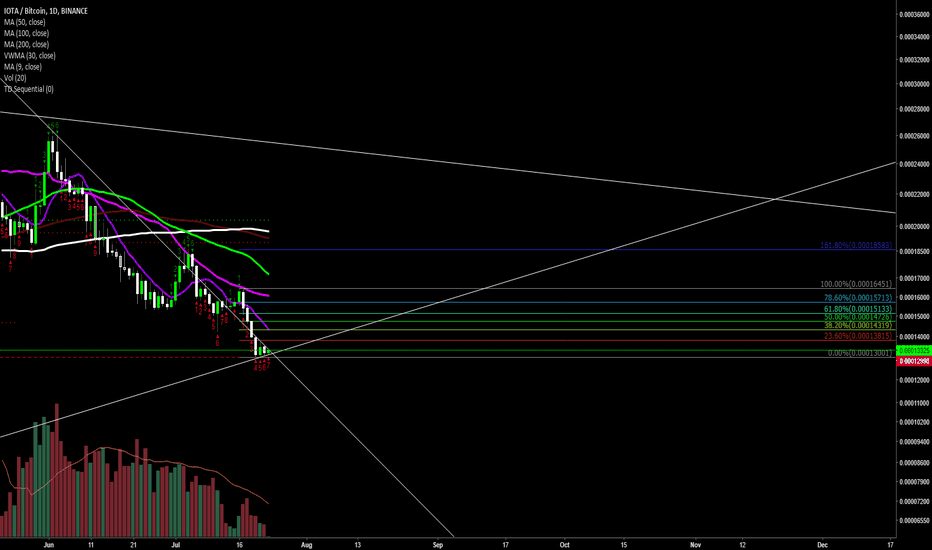
Task: Click the 0.00017000 price axis label
Action: pos(914,278)
